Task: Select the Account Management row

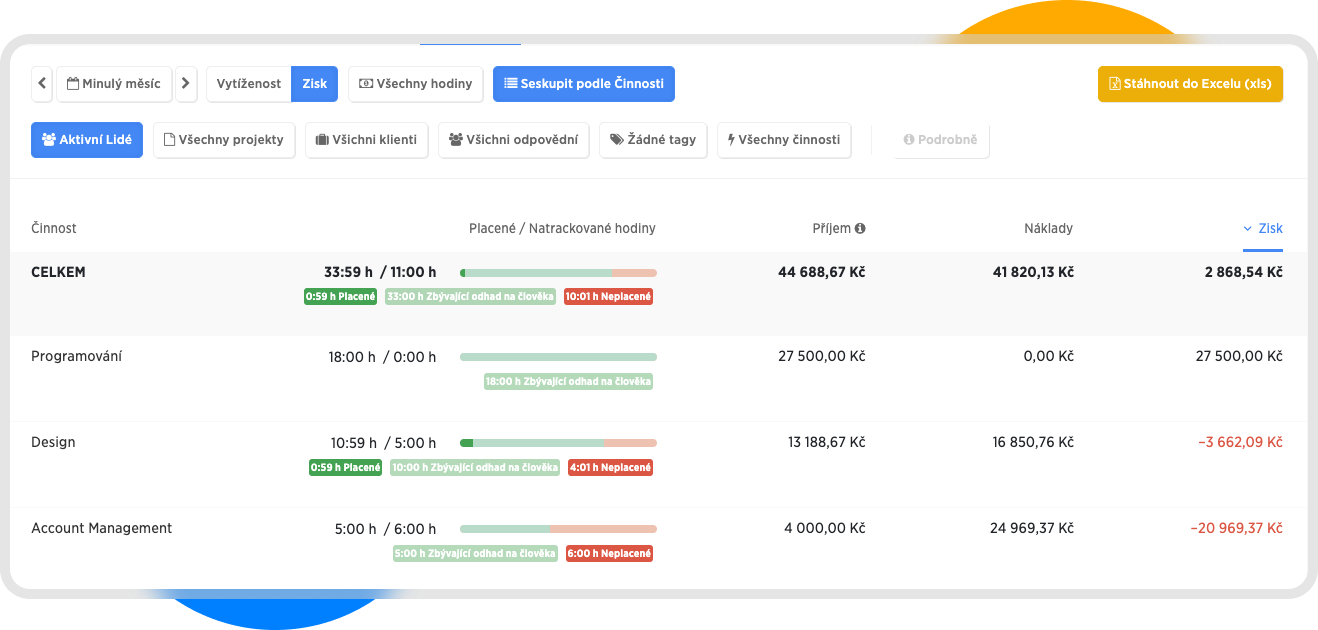Action: (x=102, y=528)
